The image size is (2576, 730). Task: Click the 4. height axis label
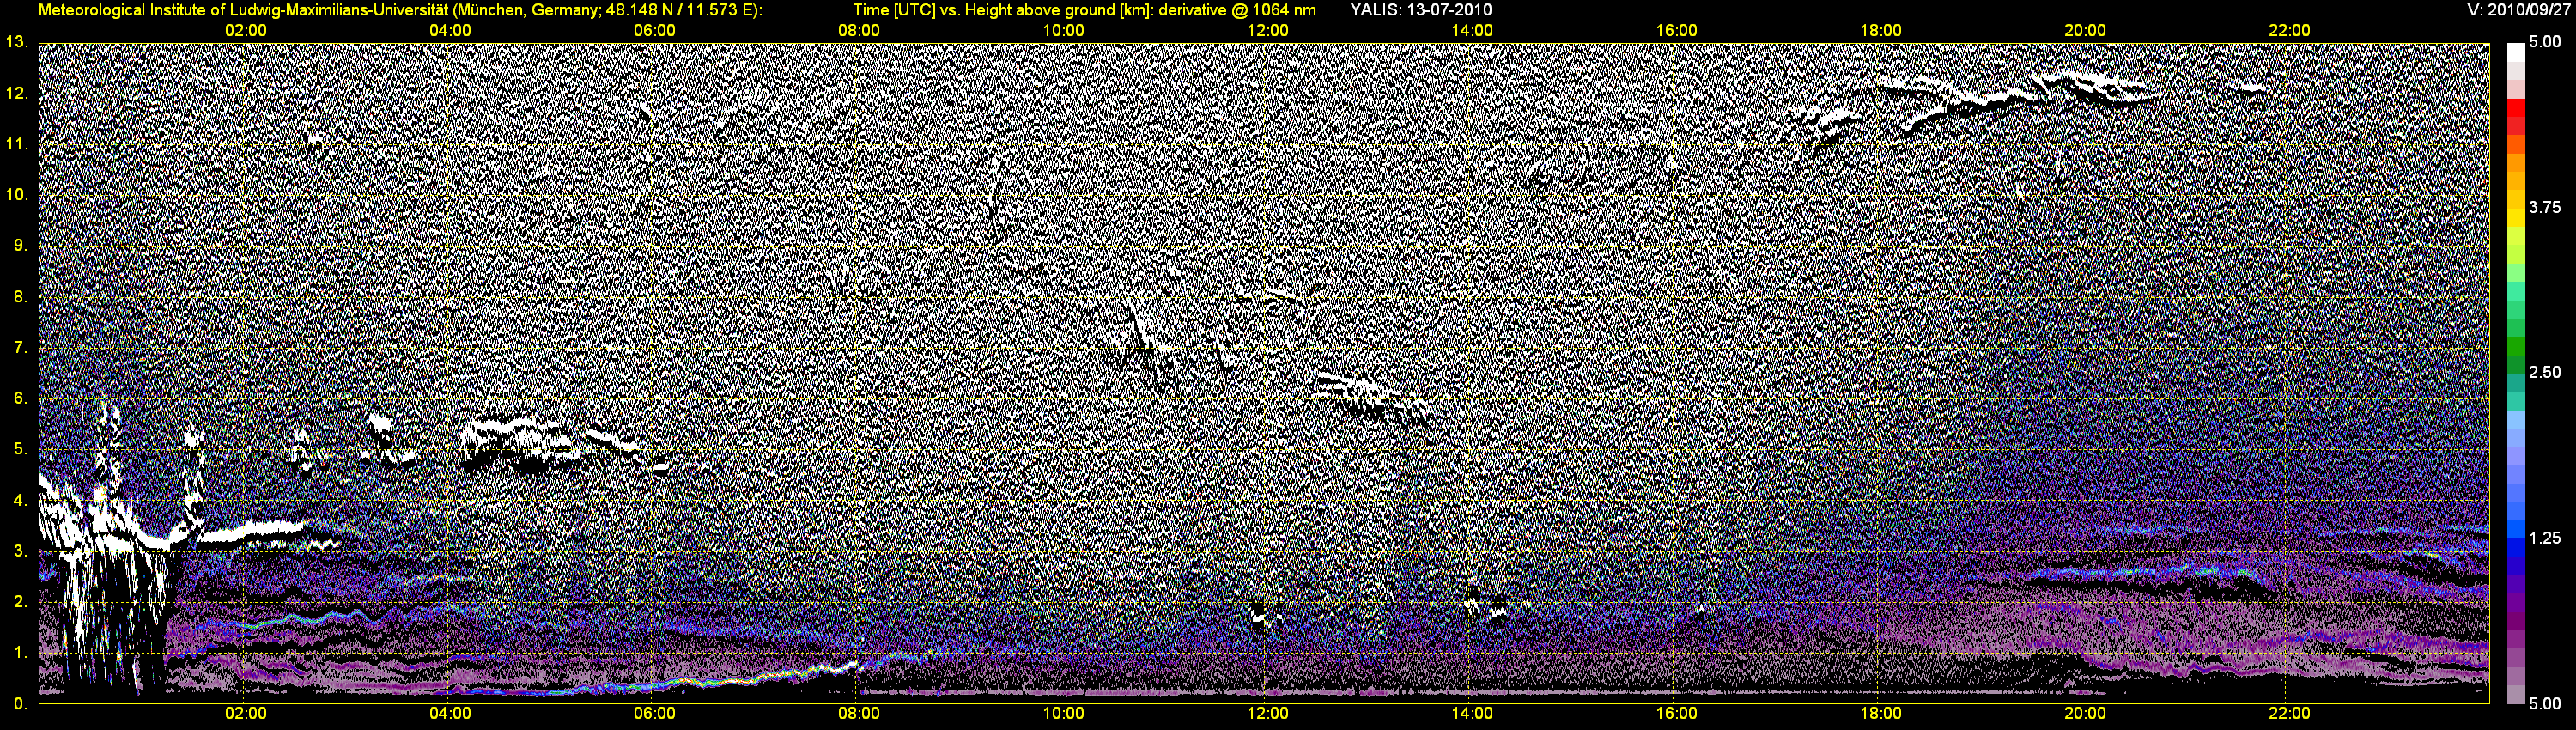(22, 500)
